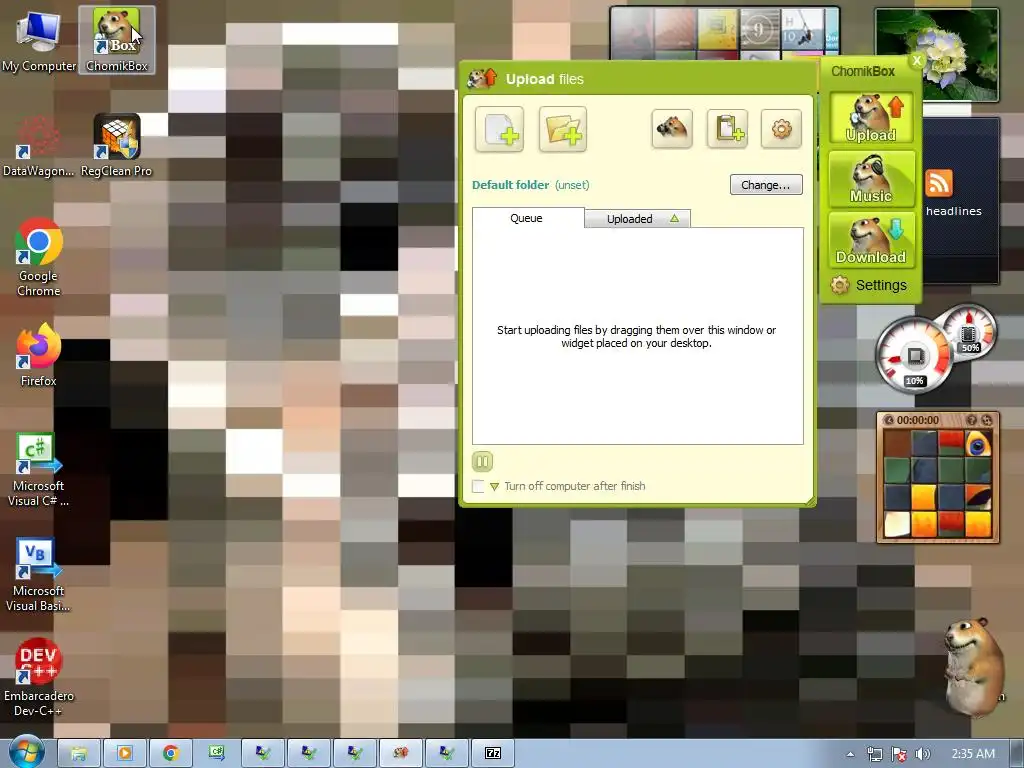The height and width of the screenshot is (768, 1024).
Task: Open Windows Media Player from the taskbar
Action: (124, 753)
